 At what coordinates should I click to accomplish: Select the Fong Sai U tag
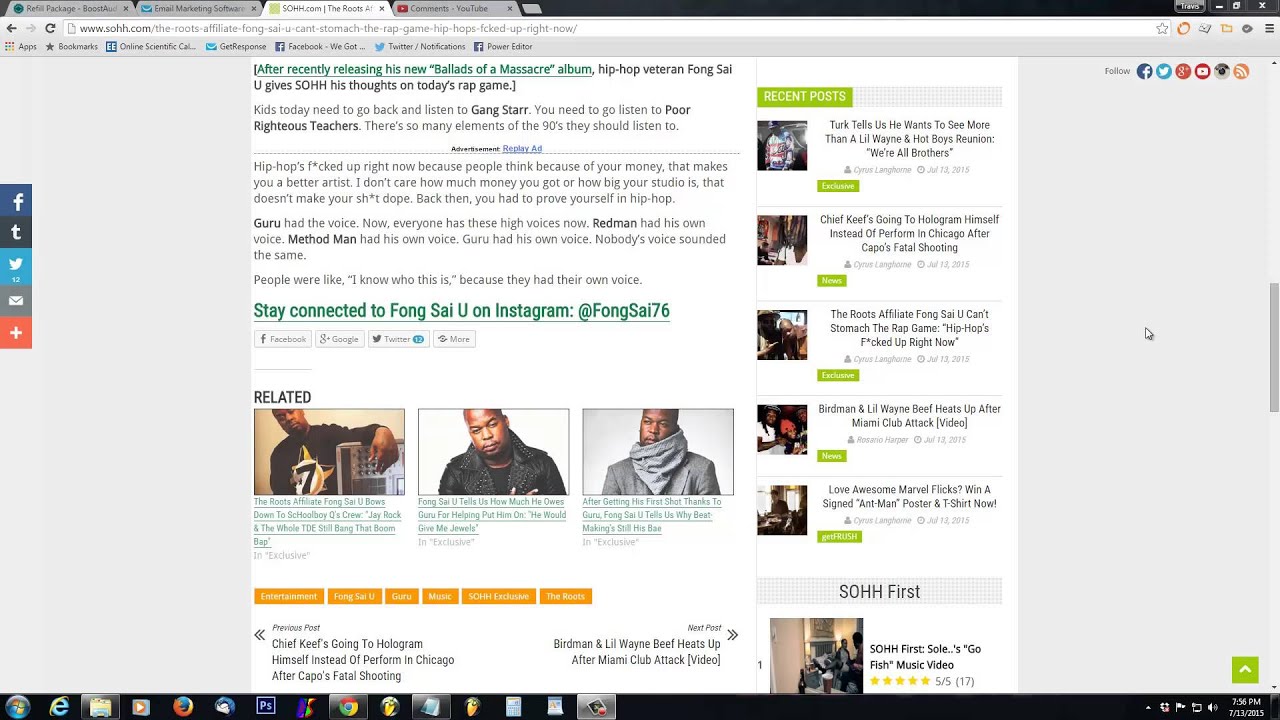pyautogui.click(x=354, y=596)
